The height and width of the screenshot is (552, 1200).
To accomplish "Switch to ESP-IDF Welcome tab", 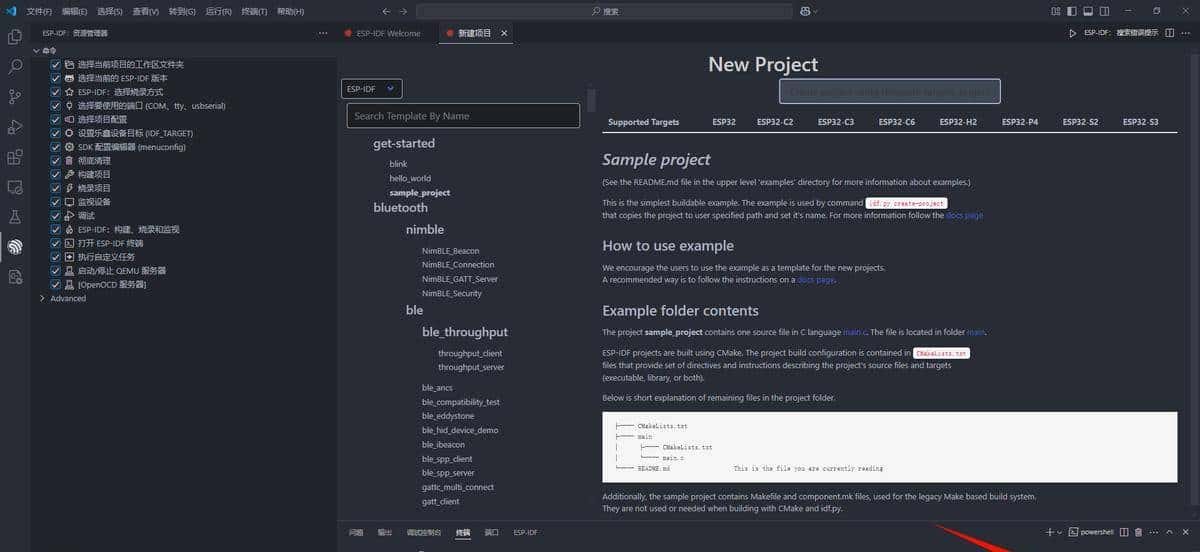I will (388, 33).
